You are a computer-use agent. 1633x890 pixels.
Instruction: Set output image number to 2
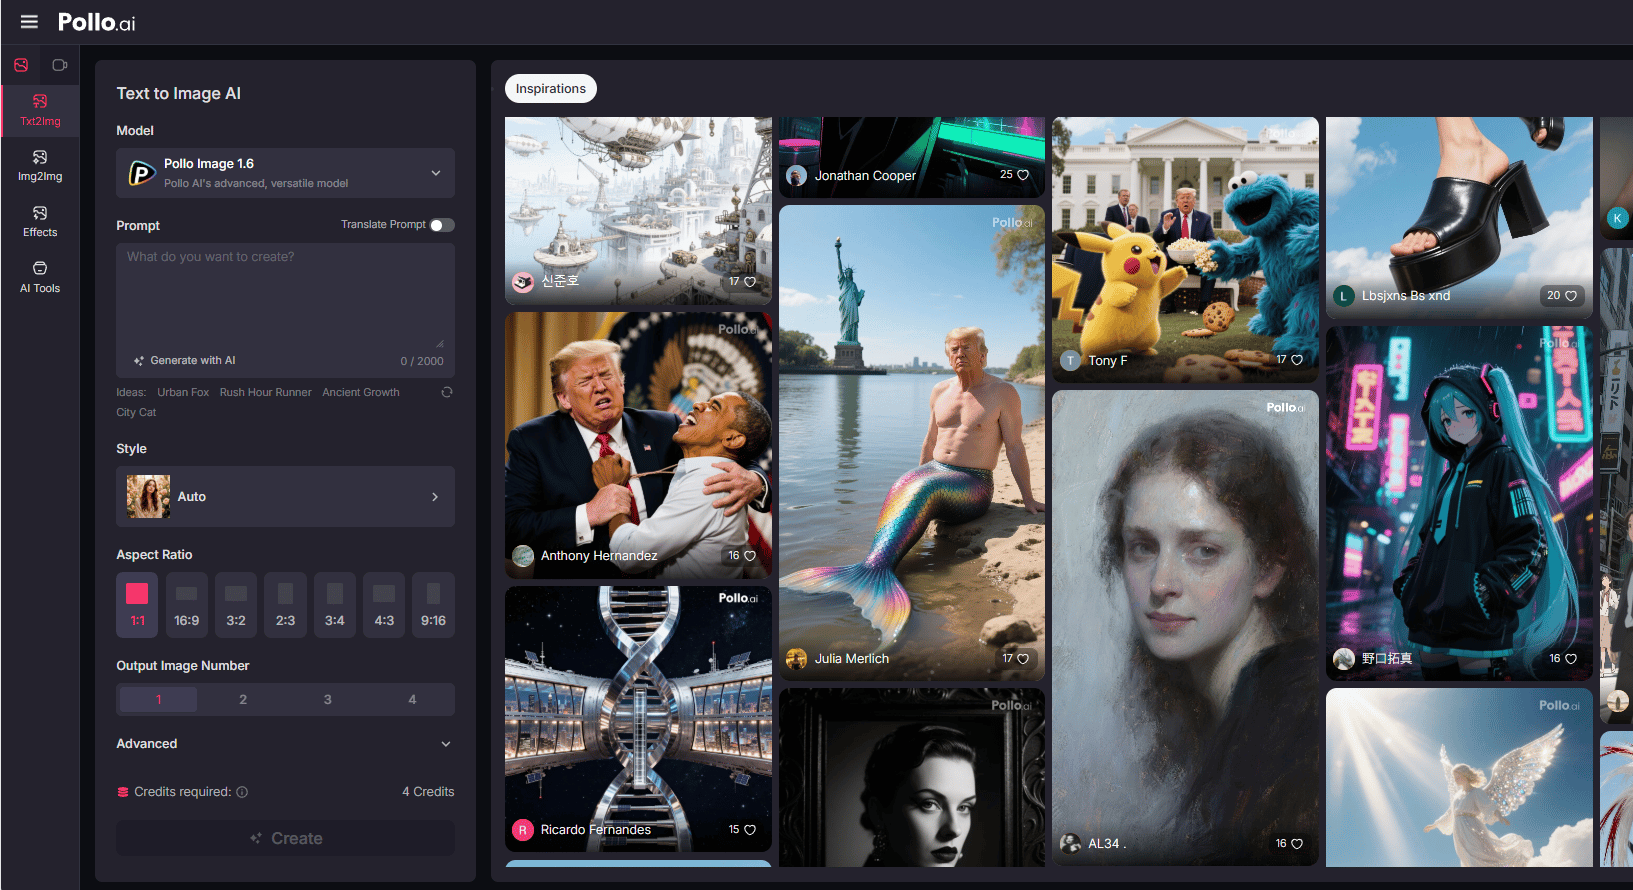click(243, 699)
